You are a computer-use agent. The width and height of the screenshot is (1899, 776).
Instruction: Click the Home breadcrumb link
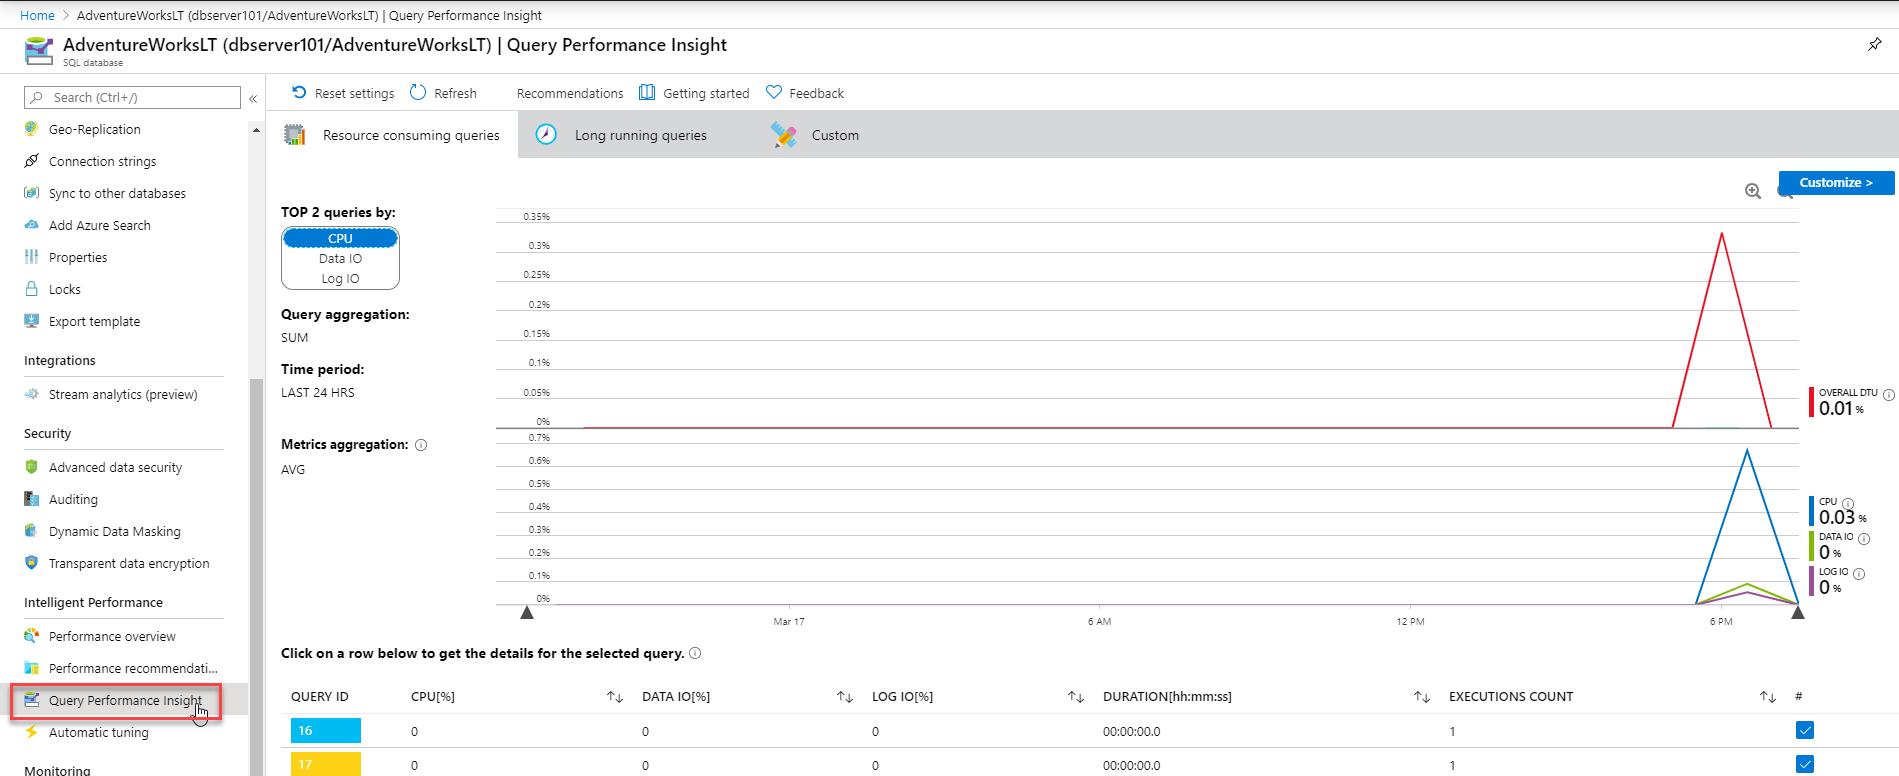tap(37, 15)
